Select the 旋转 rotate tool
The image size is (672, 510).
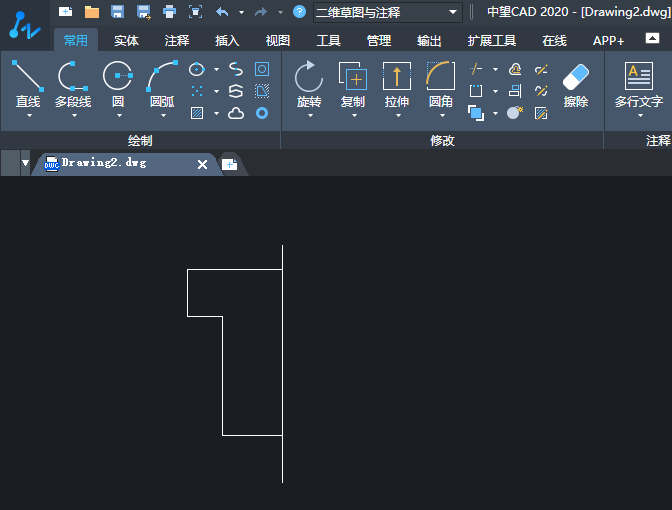[x=309, y=84]
